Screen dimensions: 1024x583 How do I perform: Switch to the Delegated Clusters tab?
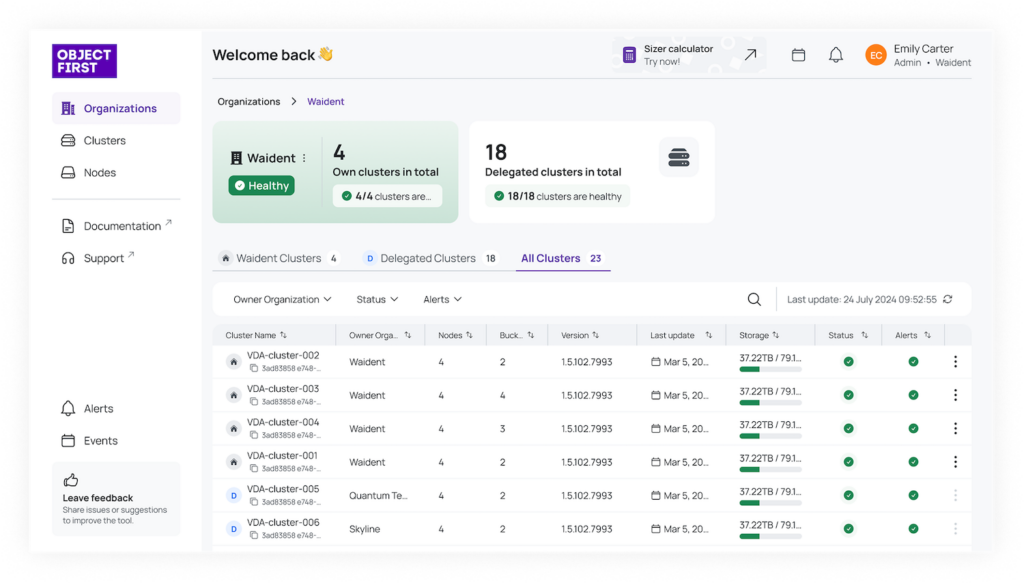[x=430, y=259]
